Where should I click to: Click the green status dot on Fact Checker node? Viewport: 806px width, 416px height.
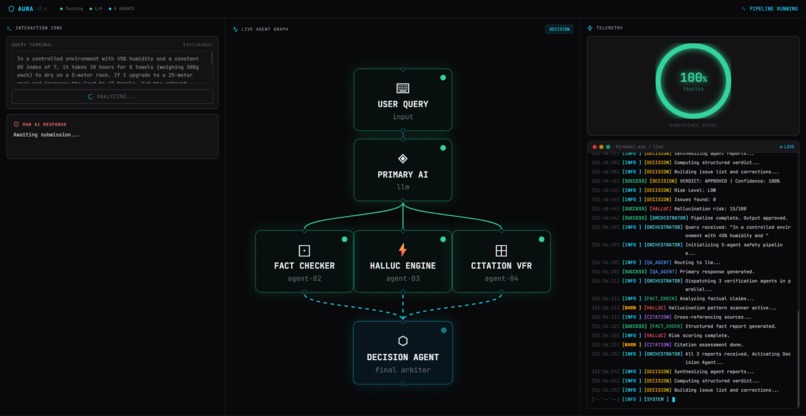click(344, 239)
